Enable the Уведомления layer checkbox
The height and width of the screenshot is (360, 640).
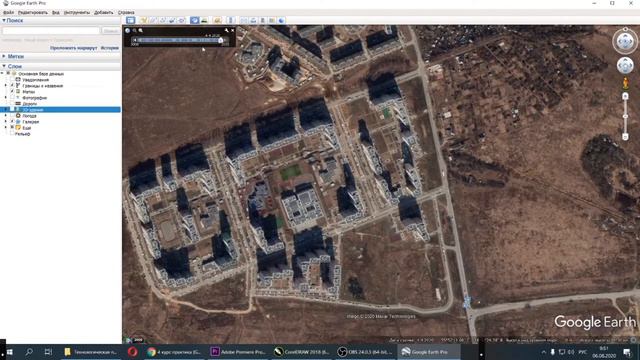point(12,80)
